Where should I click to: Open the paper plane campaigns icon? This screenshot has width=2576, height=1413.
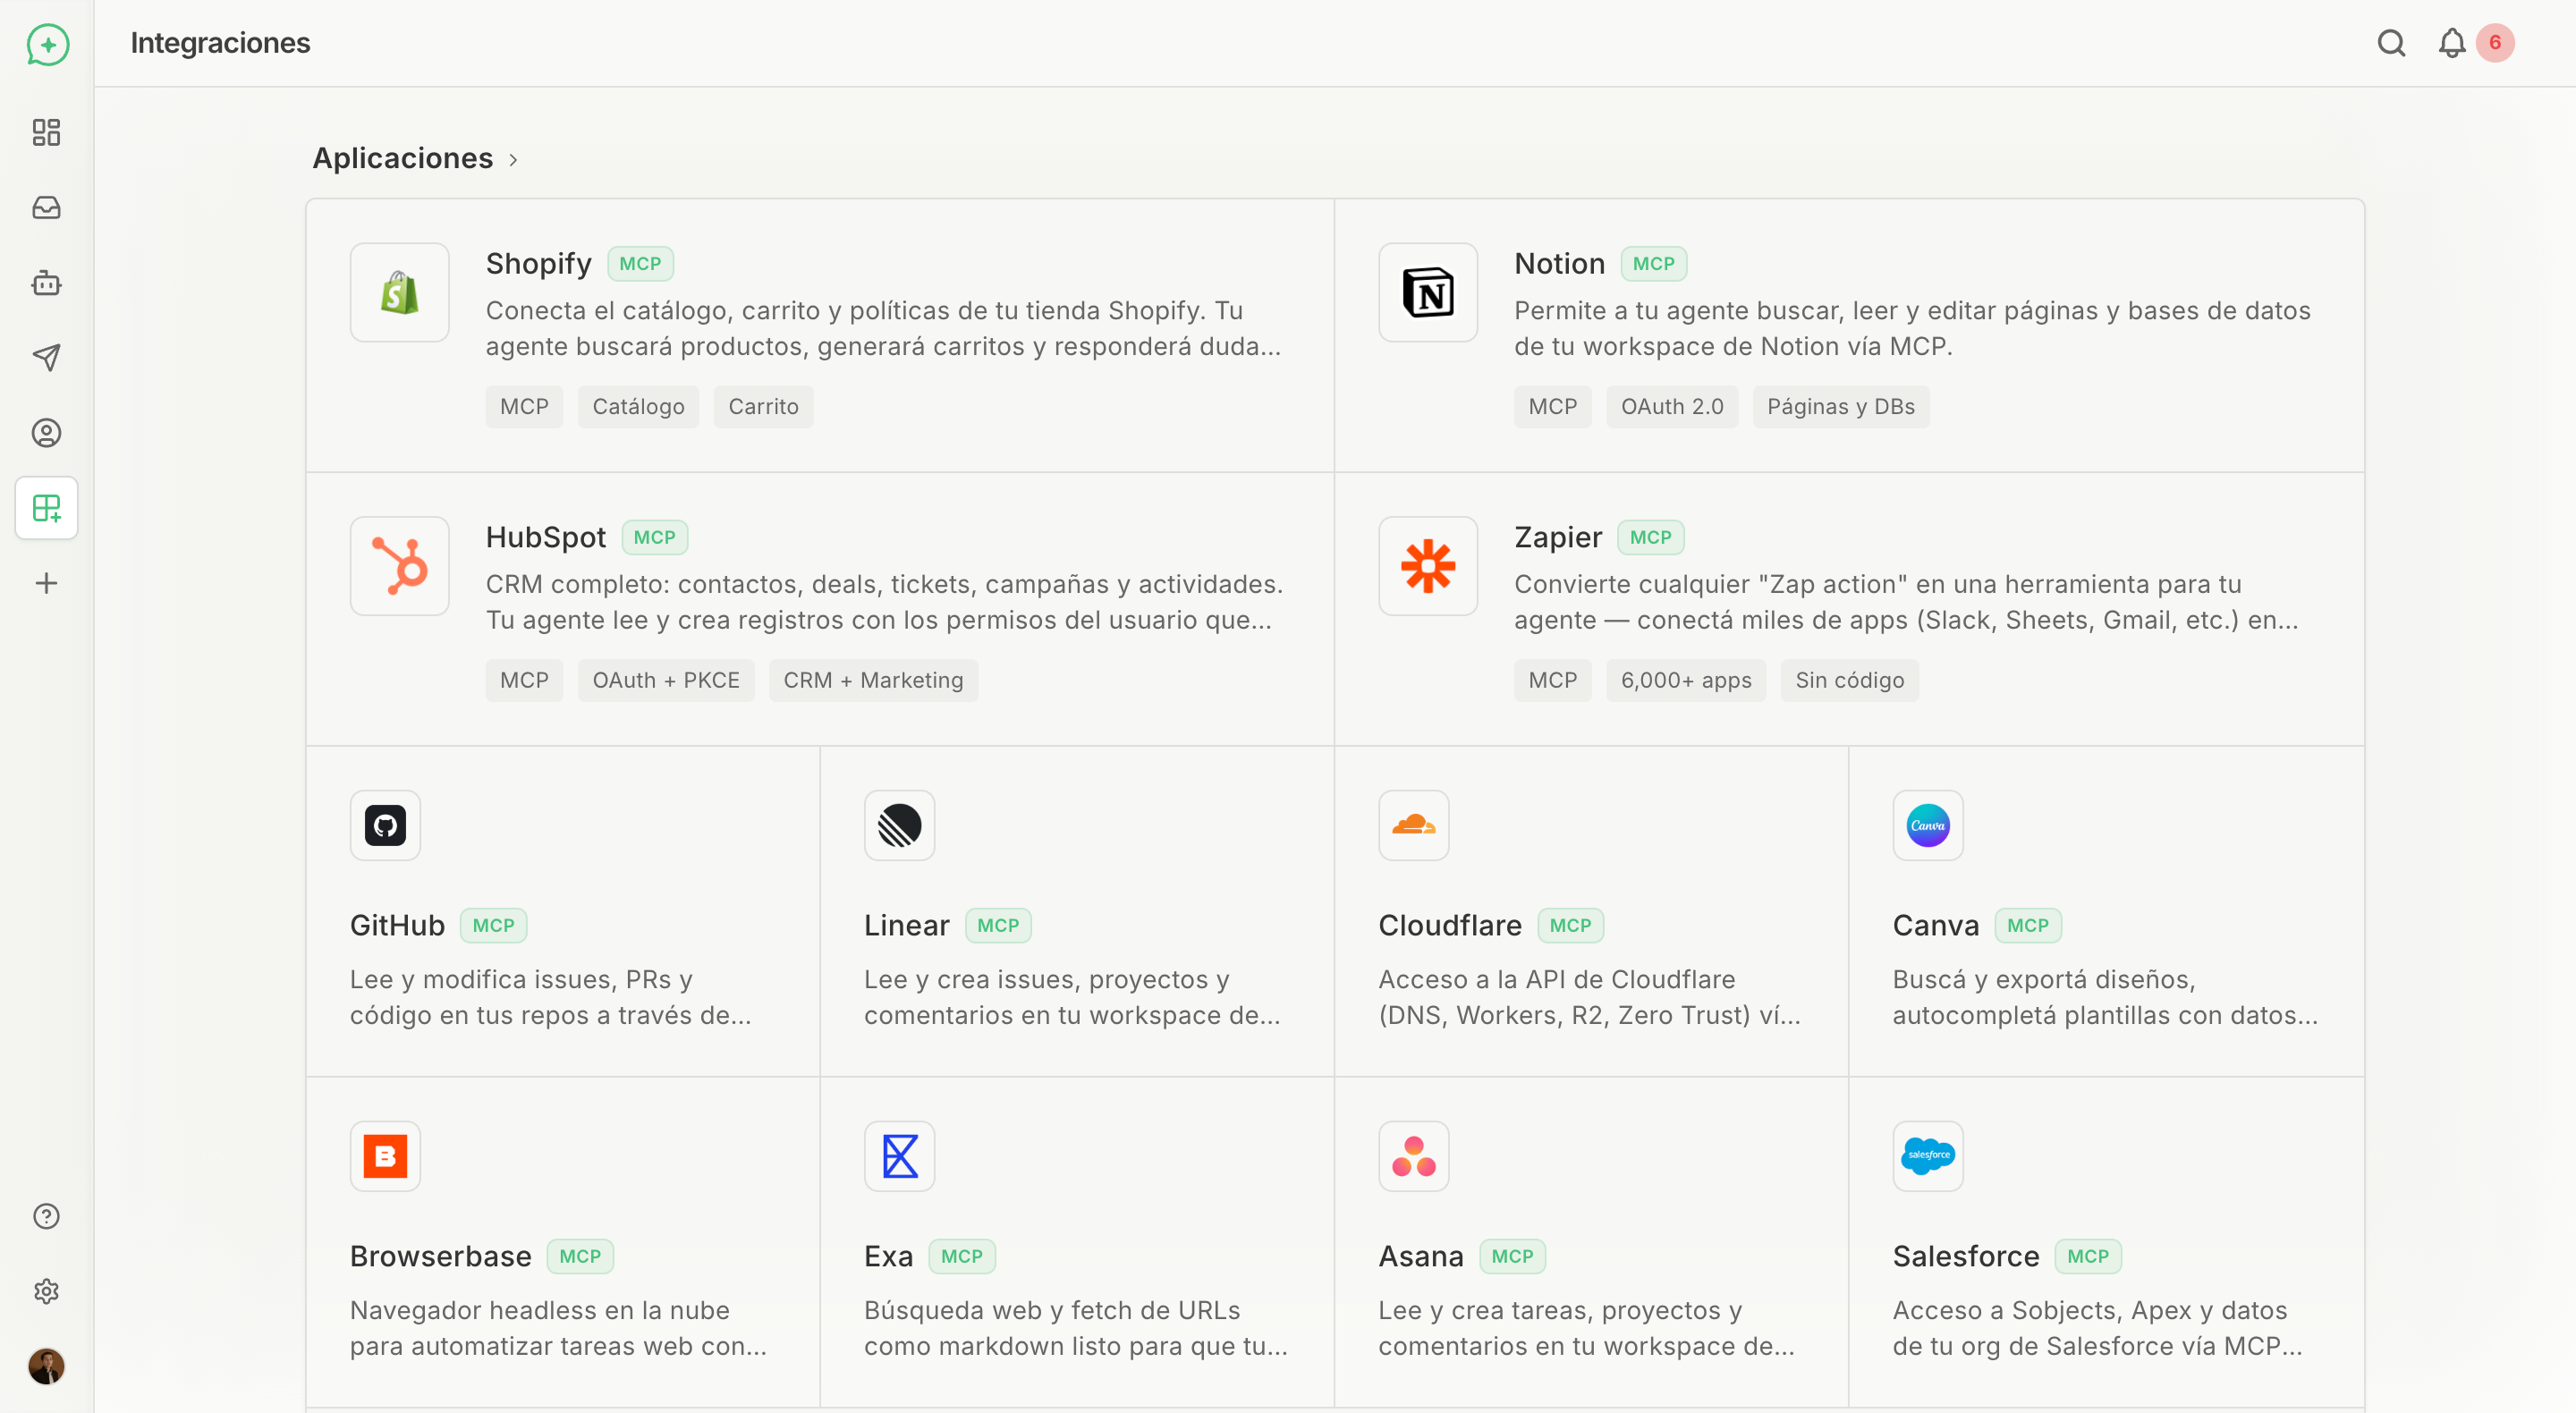(46, 357)
